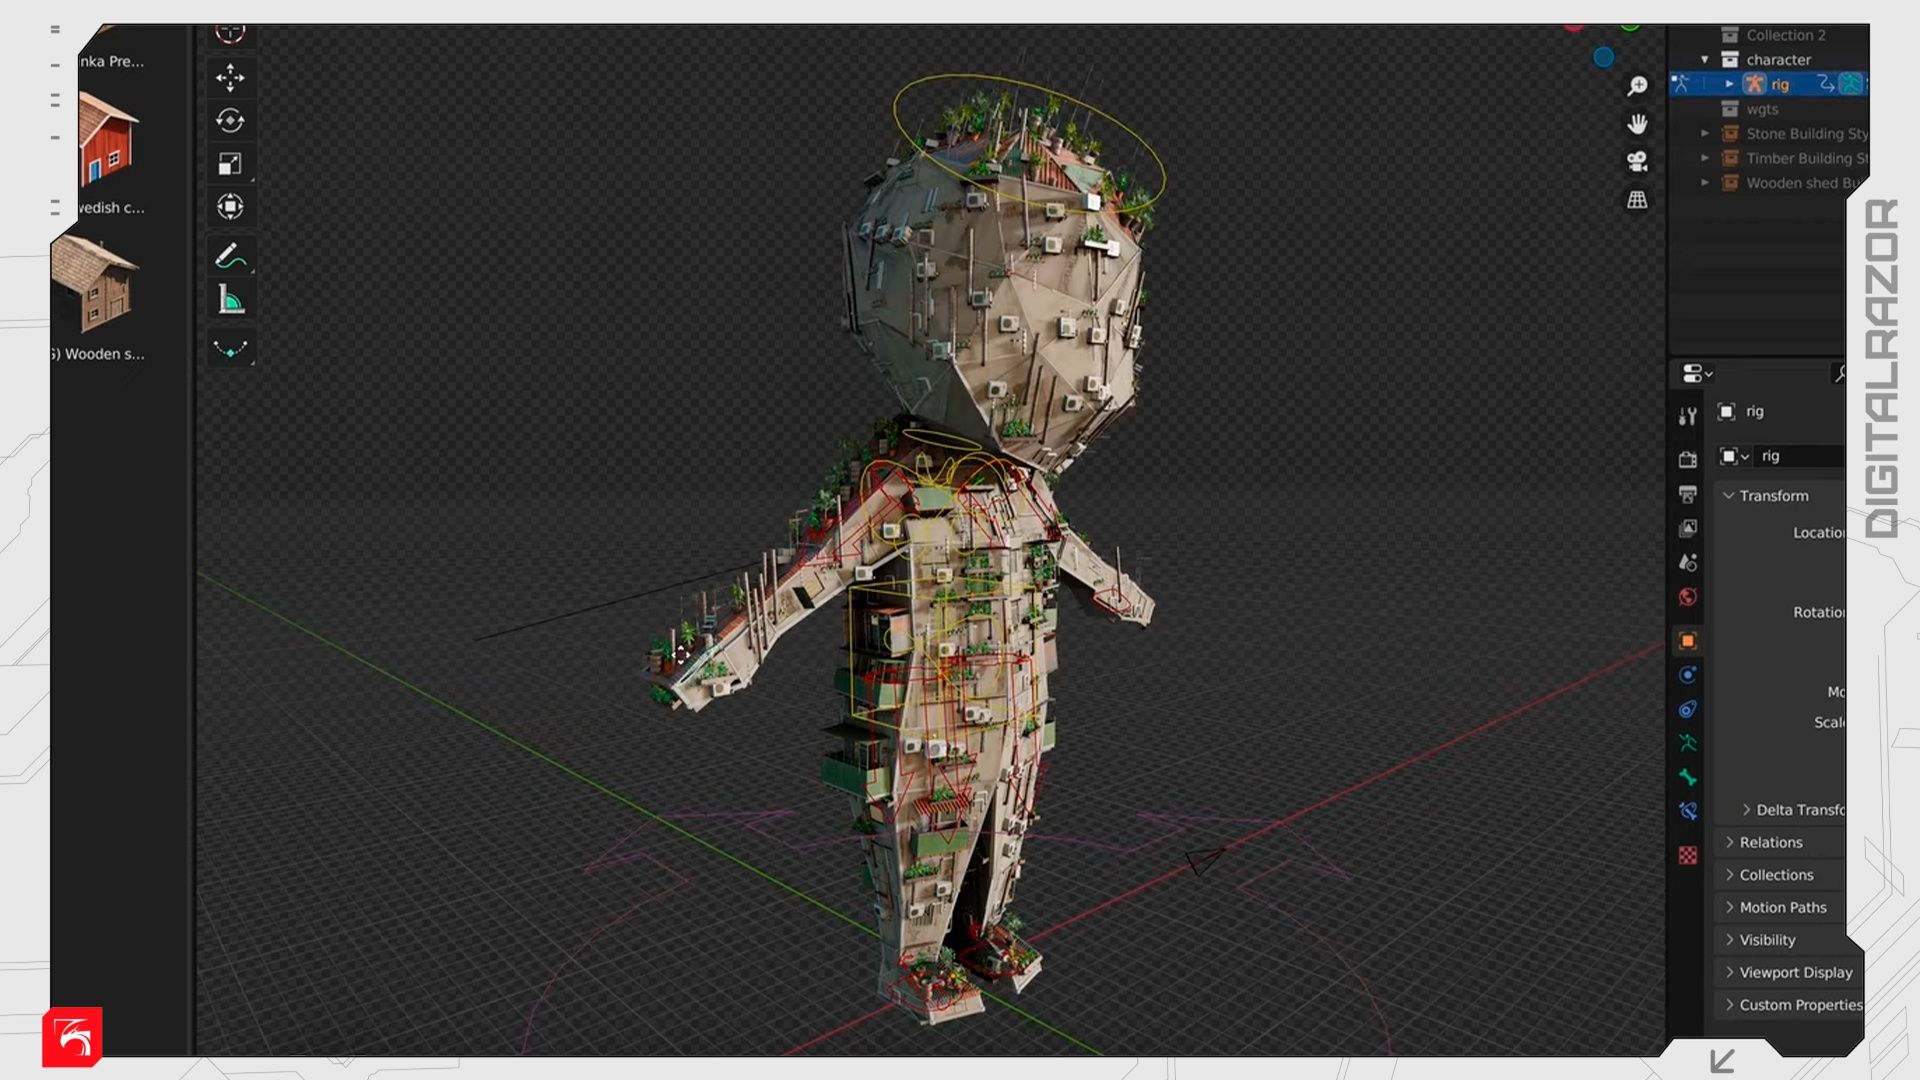Select the rig item in outliner
1920x1080 pixels.
(x=1780, y=85)
